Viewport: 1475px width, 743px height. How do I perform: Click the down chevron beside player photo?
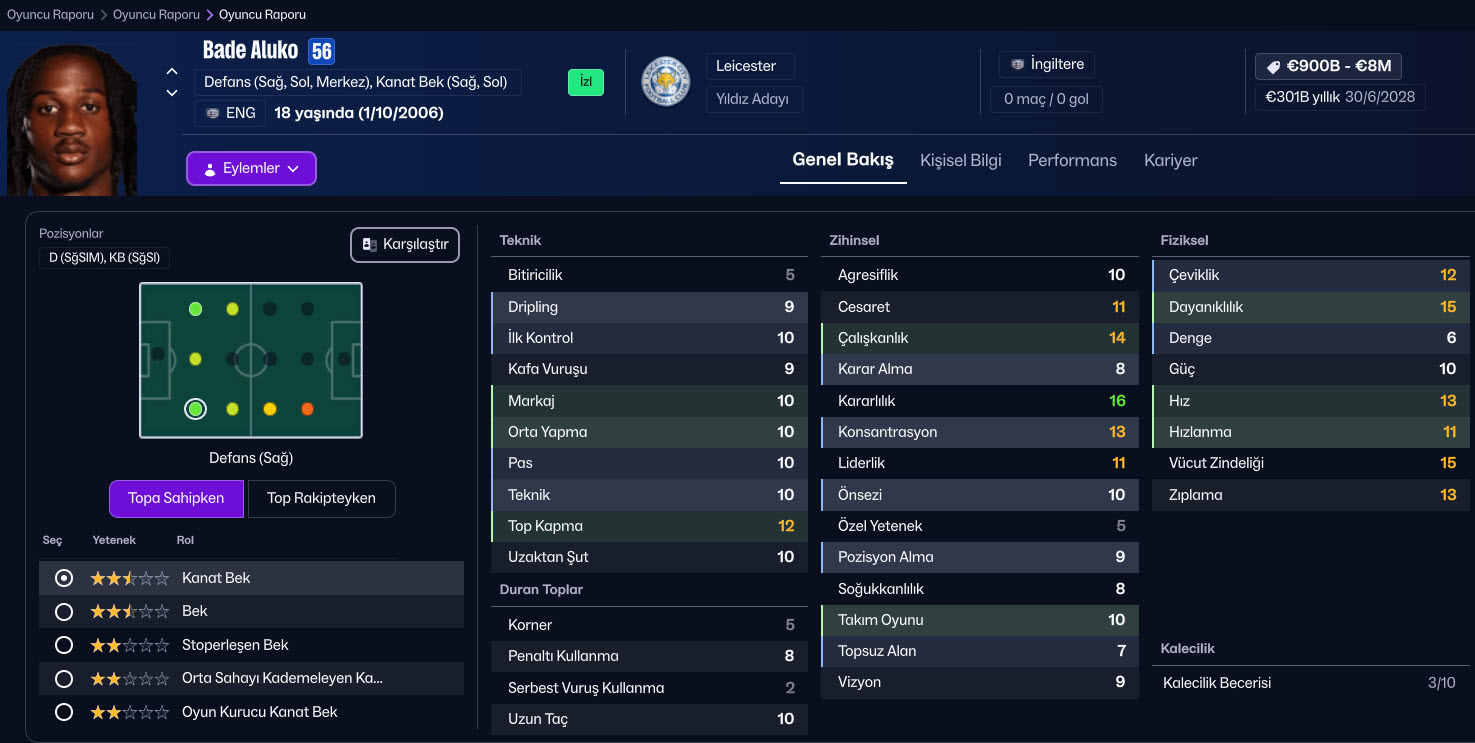172,93
